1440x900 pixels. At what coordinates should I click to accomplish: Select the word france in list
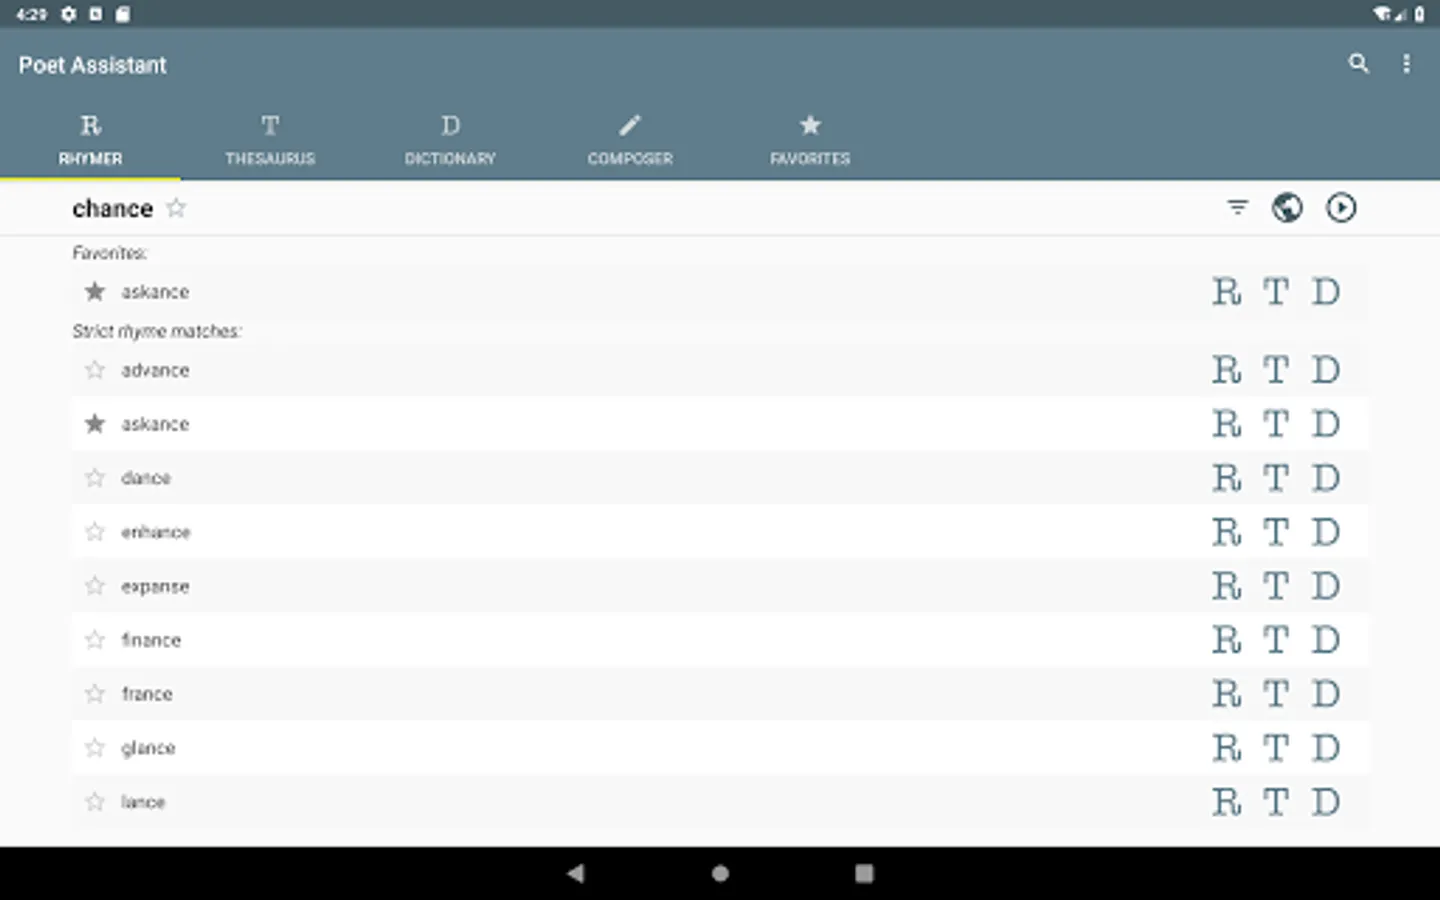[147, 694]
